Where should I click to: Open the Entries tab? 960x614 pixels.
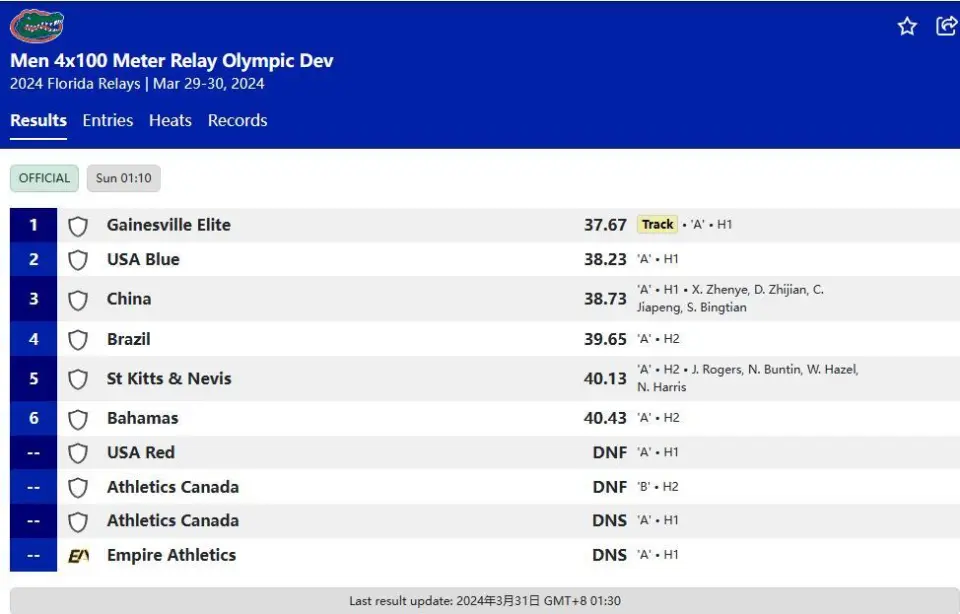[108, 121]
